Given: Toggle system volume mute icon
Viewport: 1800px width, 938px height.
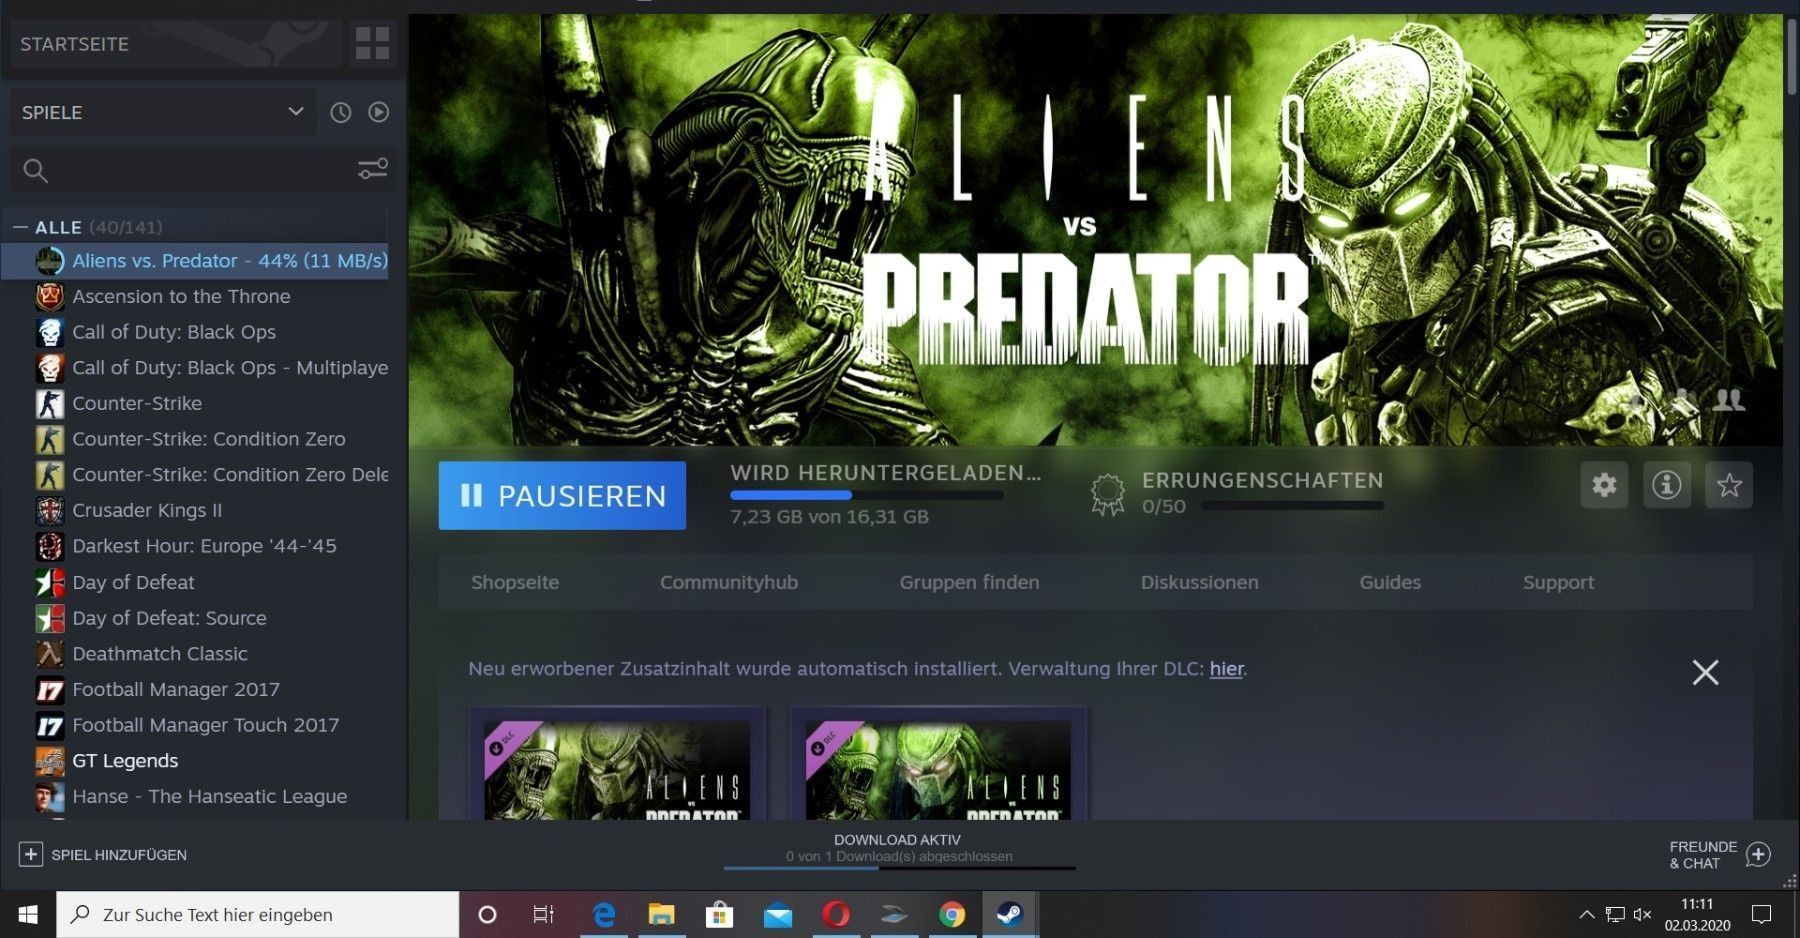Looking at the screenshot, I should (x=1642, y=914).
